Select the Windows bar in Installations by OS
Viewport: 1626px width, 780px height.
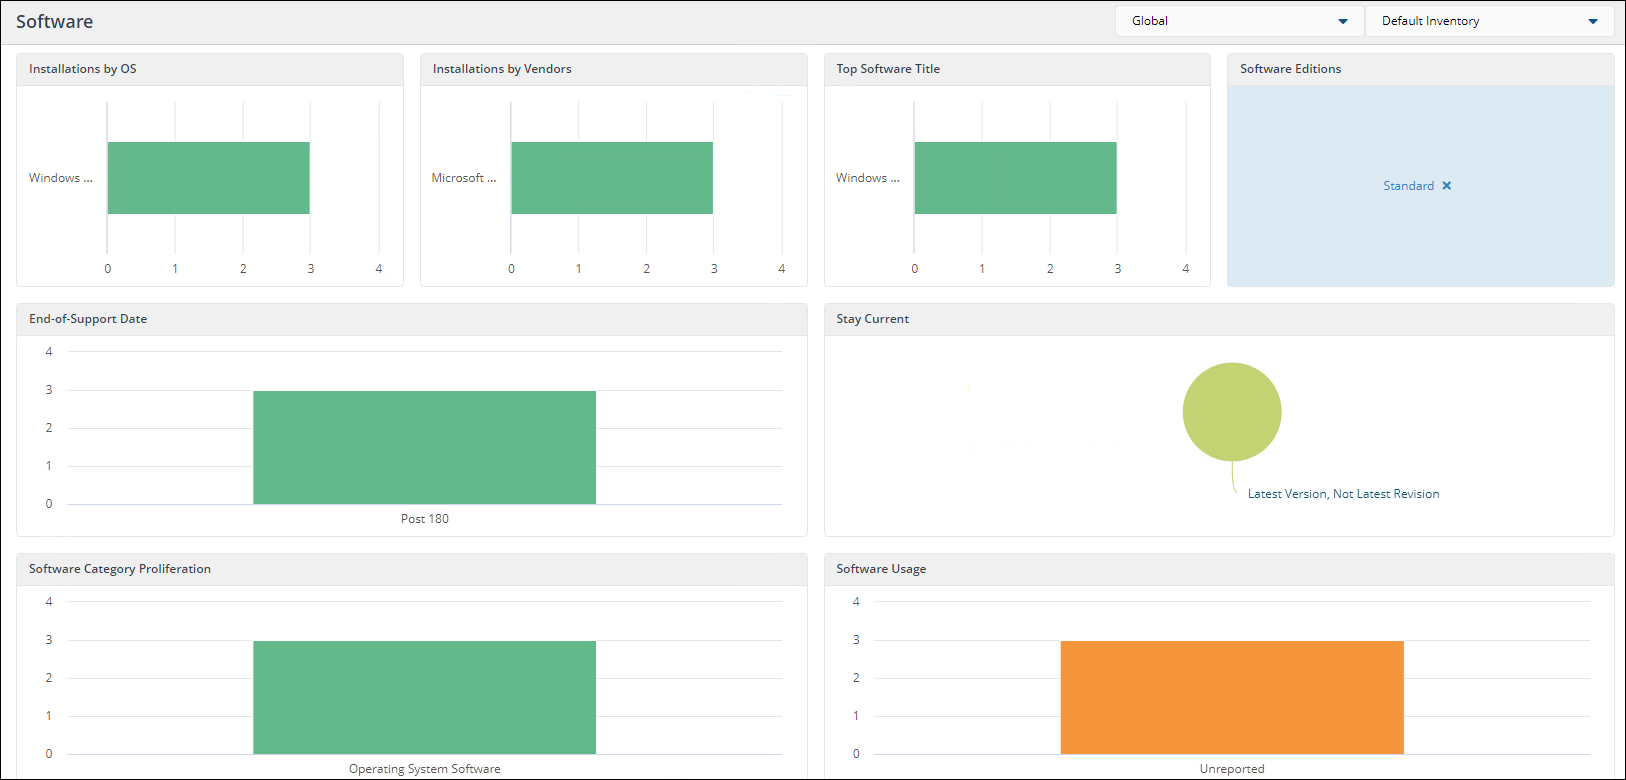point(208,178)
